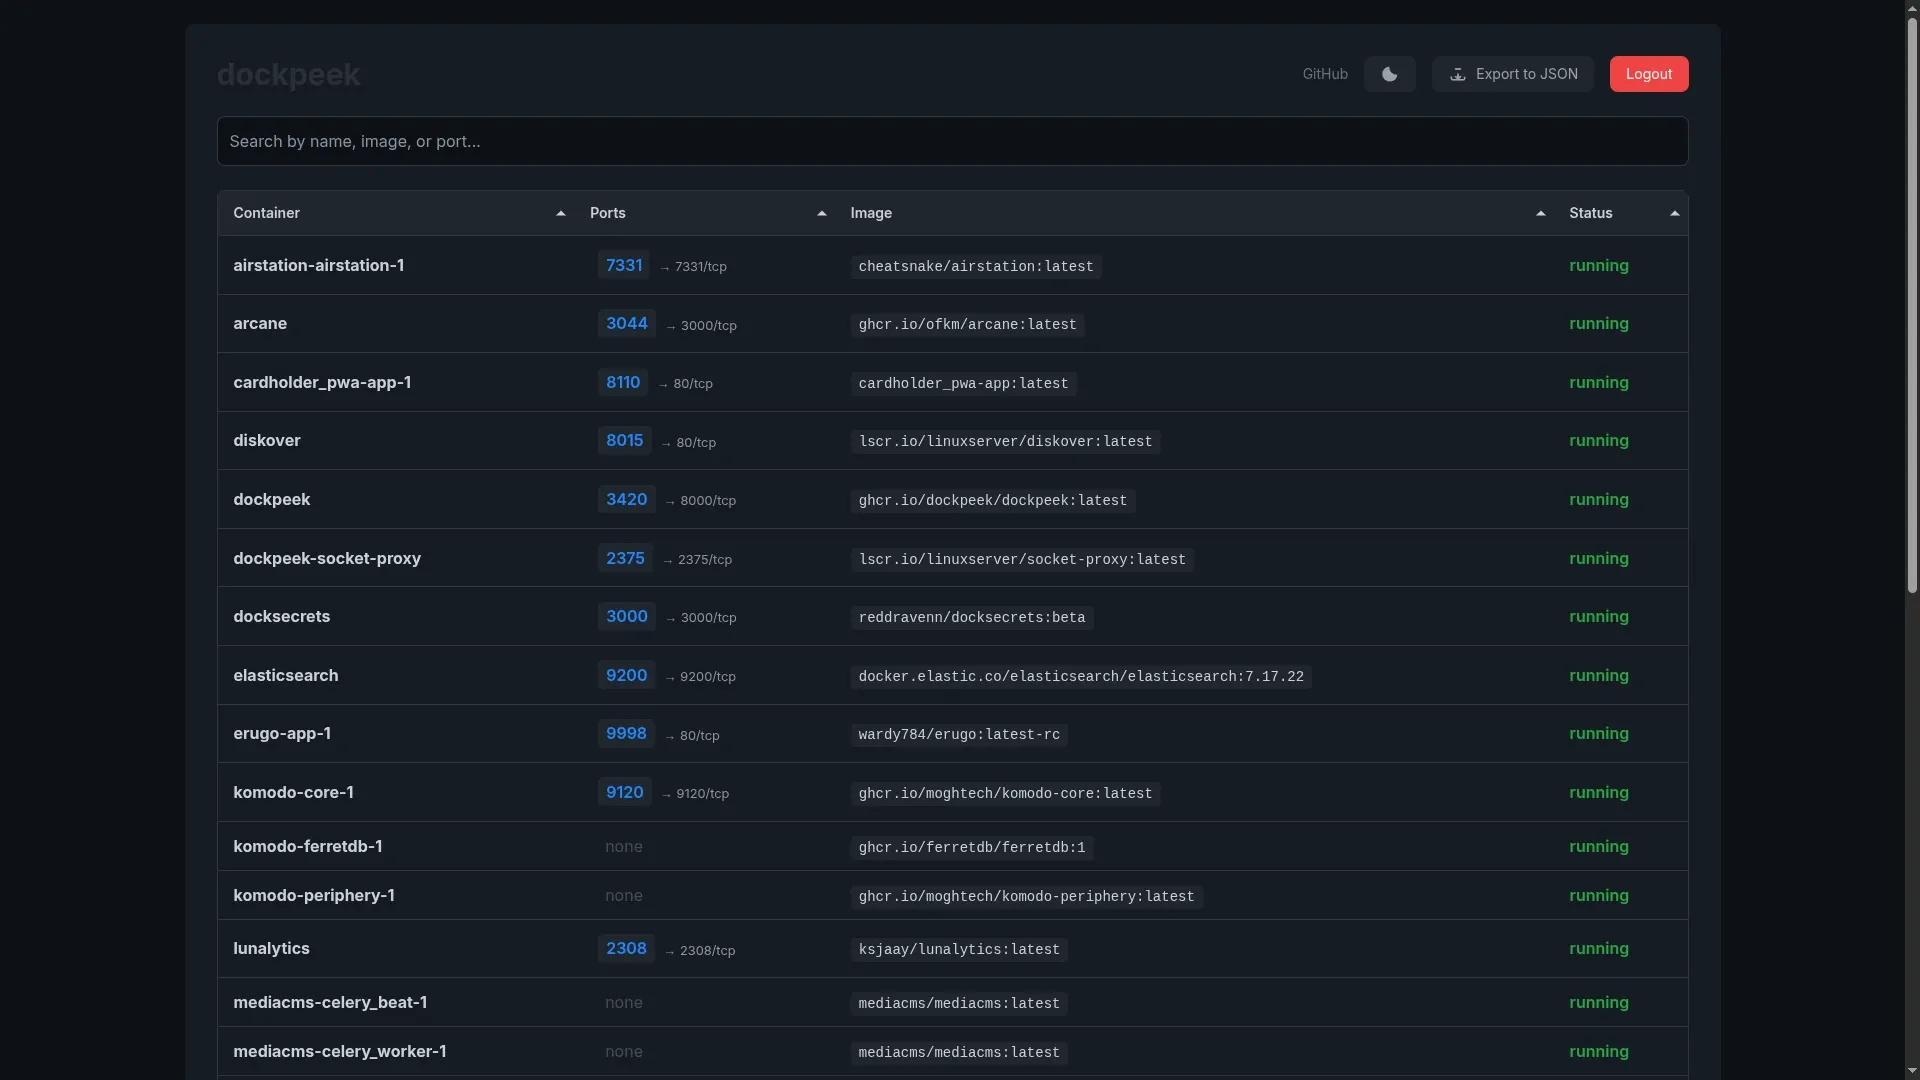This screenshot has height=1080, width=1920.
Task: Click the Logout button
Action: [1648, 74]
